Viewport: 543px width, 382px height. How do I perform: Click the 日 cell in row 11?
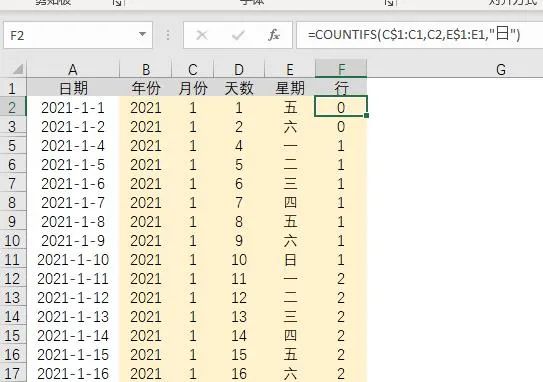(x=290, y=260)
